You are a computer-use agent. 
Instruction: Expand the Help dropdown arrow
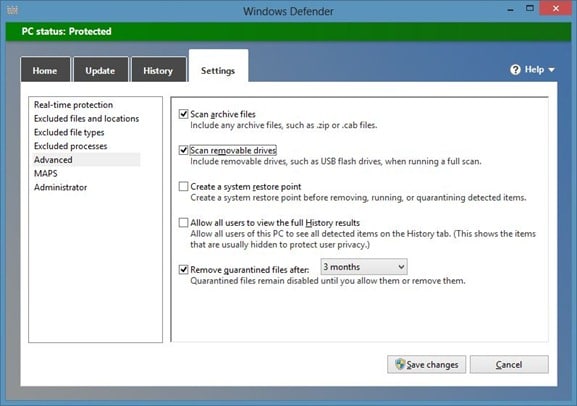click(x=551, y=70)
